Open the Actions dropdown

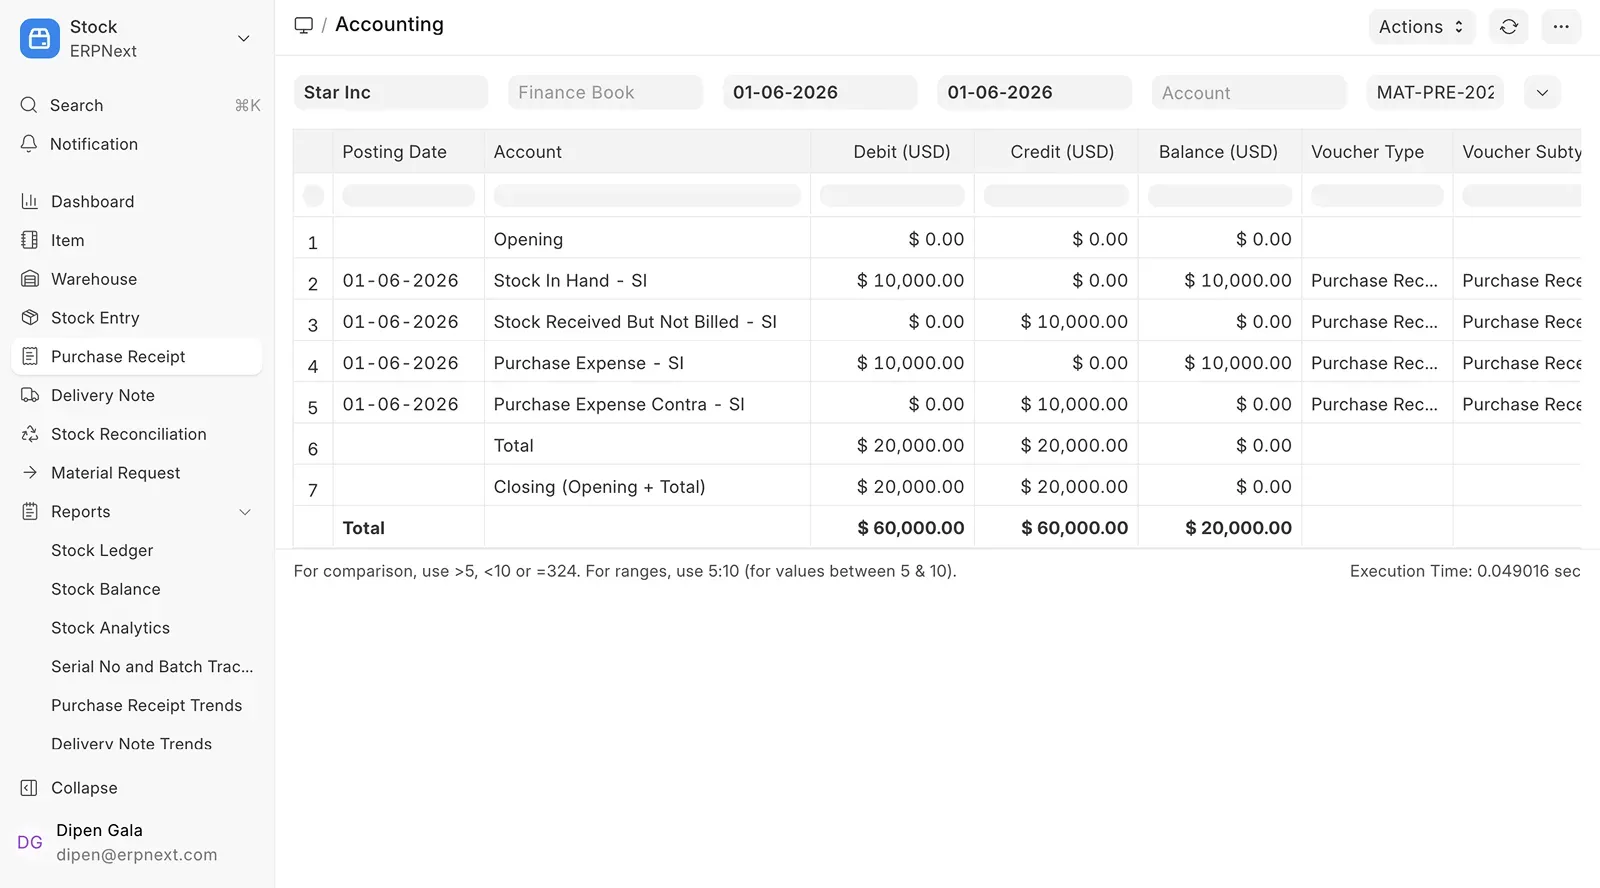tap(1420, 27)
